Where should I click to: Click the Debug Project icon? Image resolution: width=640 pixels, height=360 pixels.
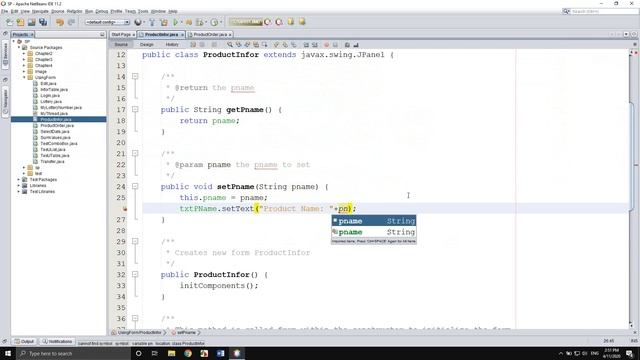(x=189, y=22)
